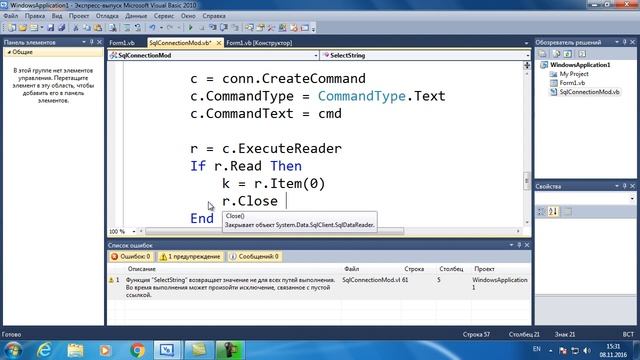
Task: Collapse the Общие group in Toolbox
Action: (x=9, y=52)
